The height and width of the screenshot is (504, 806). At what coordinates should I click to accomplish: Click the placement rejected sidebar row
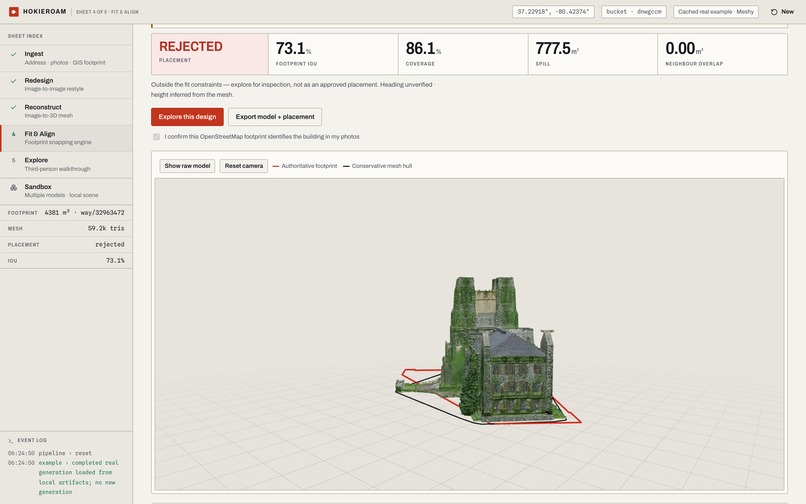click(66, 245)
